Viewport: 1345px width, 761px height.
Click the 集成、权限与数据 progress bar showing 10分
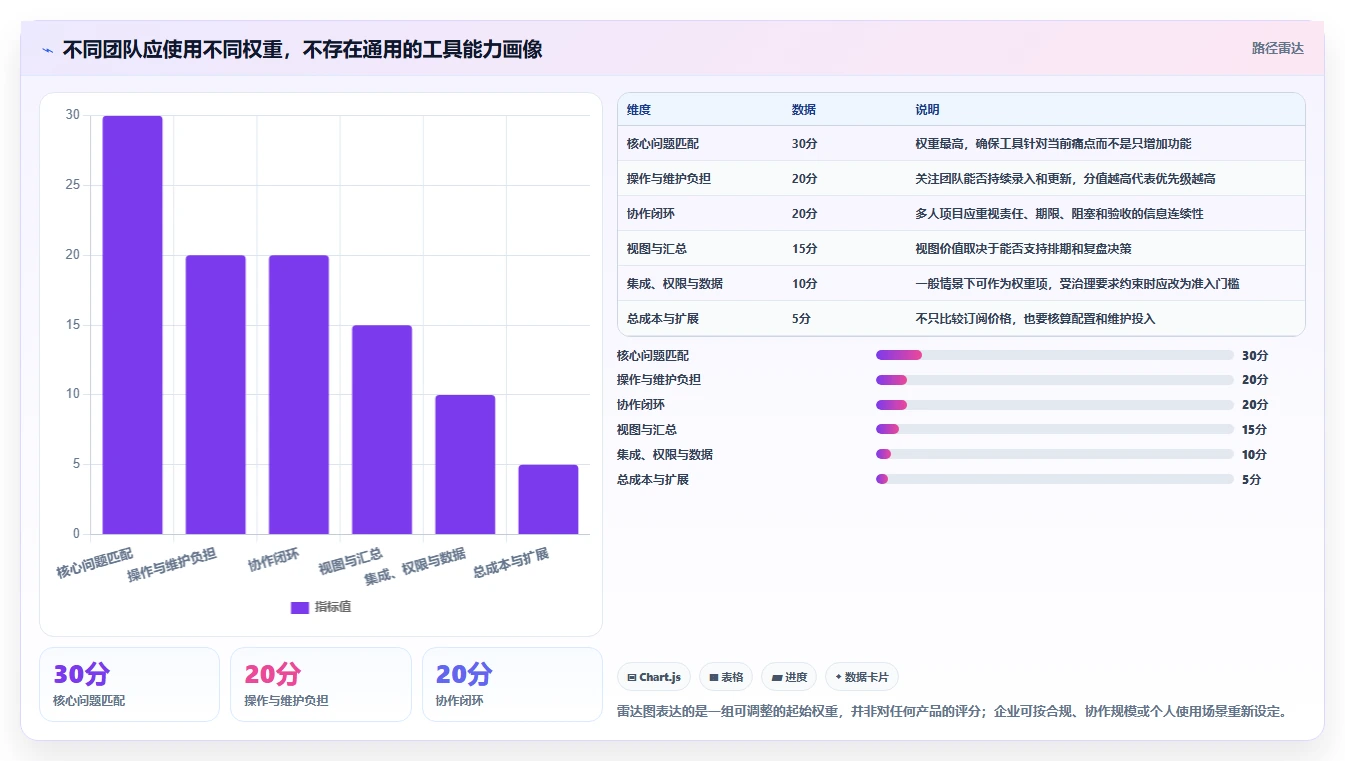(x=1054, y=454)
